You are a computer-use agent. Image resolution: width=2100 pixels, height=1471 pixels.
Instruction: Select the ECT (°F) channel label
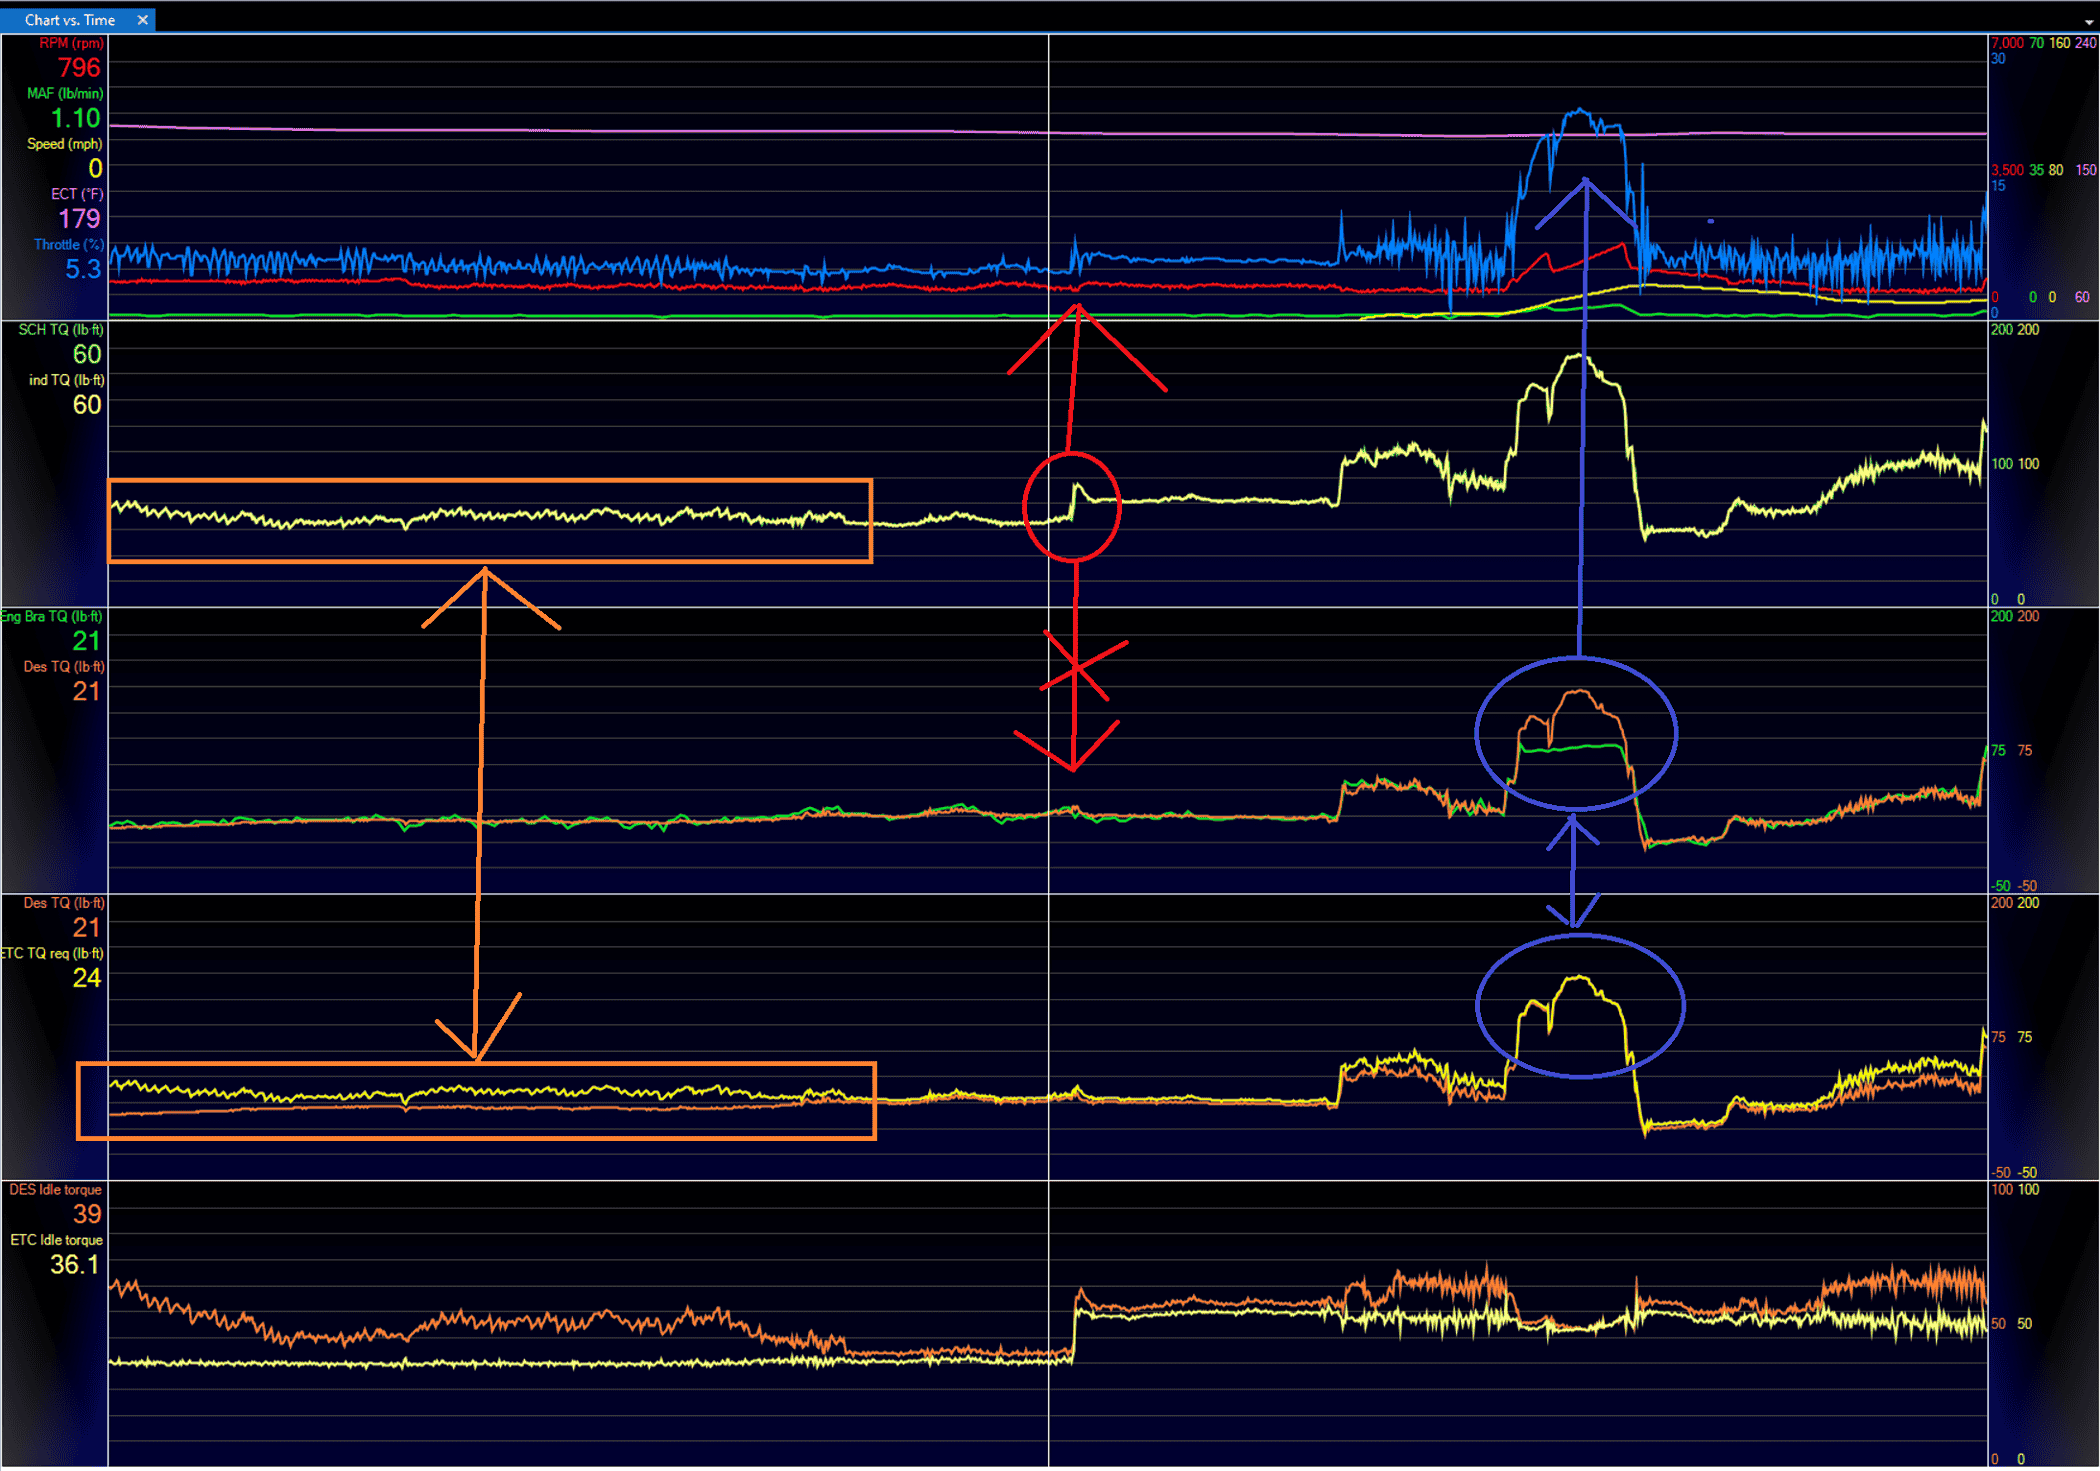click(77, 194)
